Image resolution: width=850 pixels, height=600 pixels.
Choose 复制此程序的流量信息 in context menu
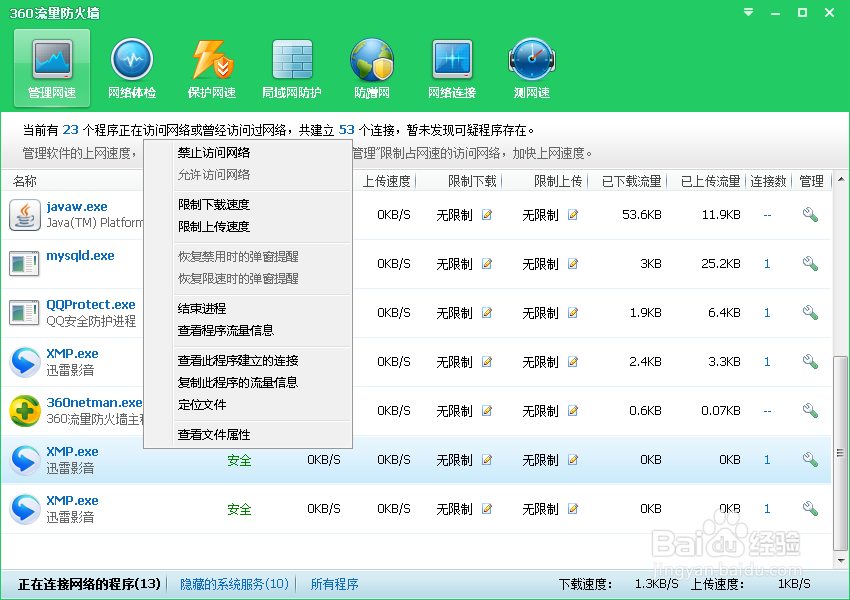coord(238,383)
